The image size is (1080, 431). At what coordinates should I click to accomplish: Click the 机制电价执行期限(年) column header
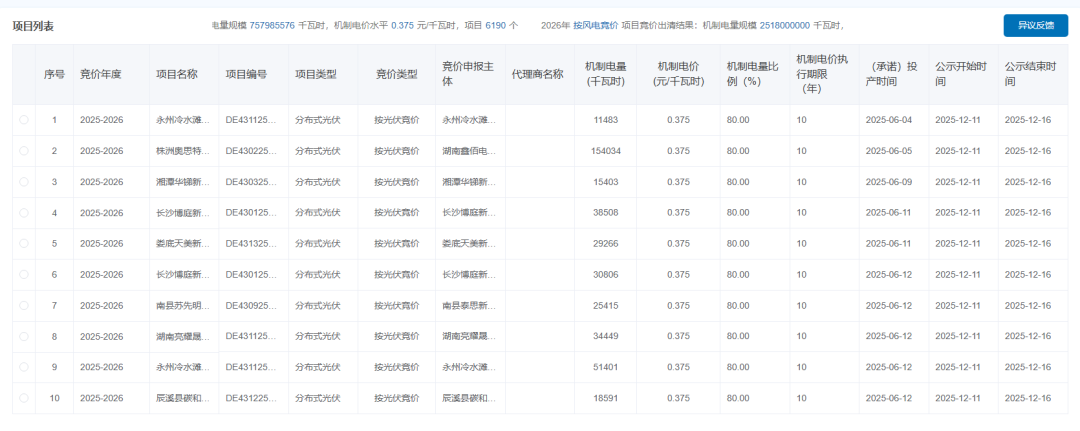point(822,74)
